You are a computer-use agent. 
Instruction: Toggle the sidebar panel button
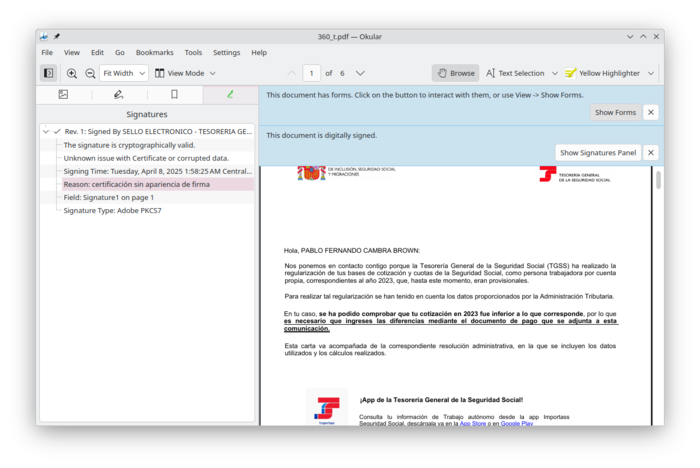click(x=48, y=73)
